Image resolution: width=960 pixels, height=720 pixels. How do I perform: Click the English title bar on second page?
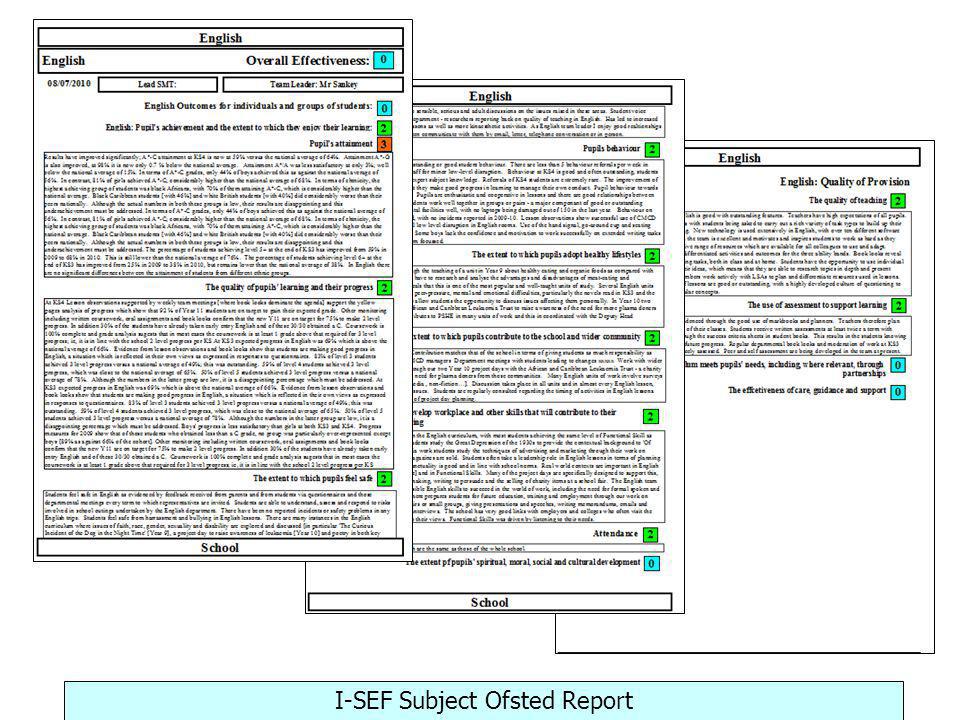542,96
